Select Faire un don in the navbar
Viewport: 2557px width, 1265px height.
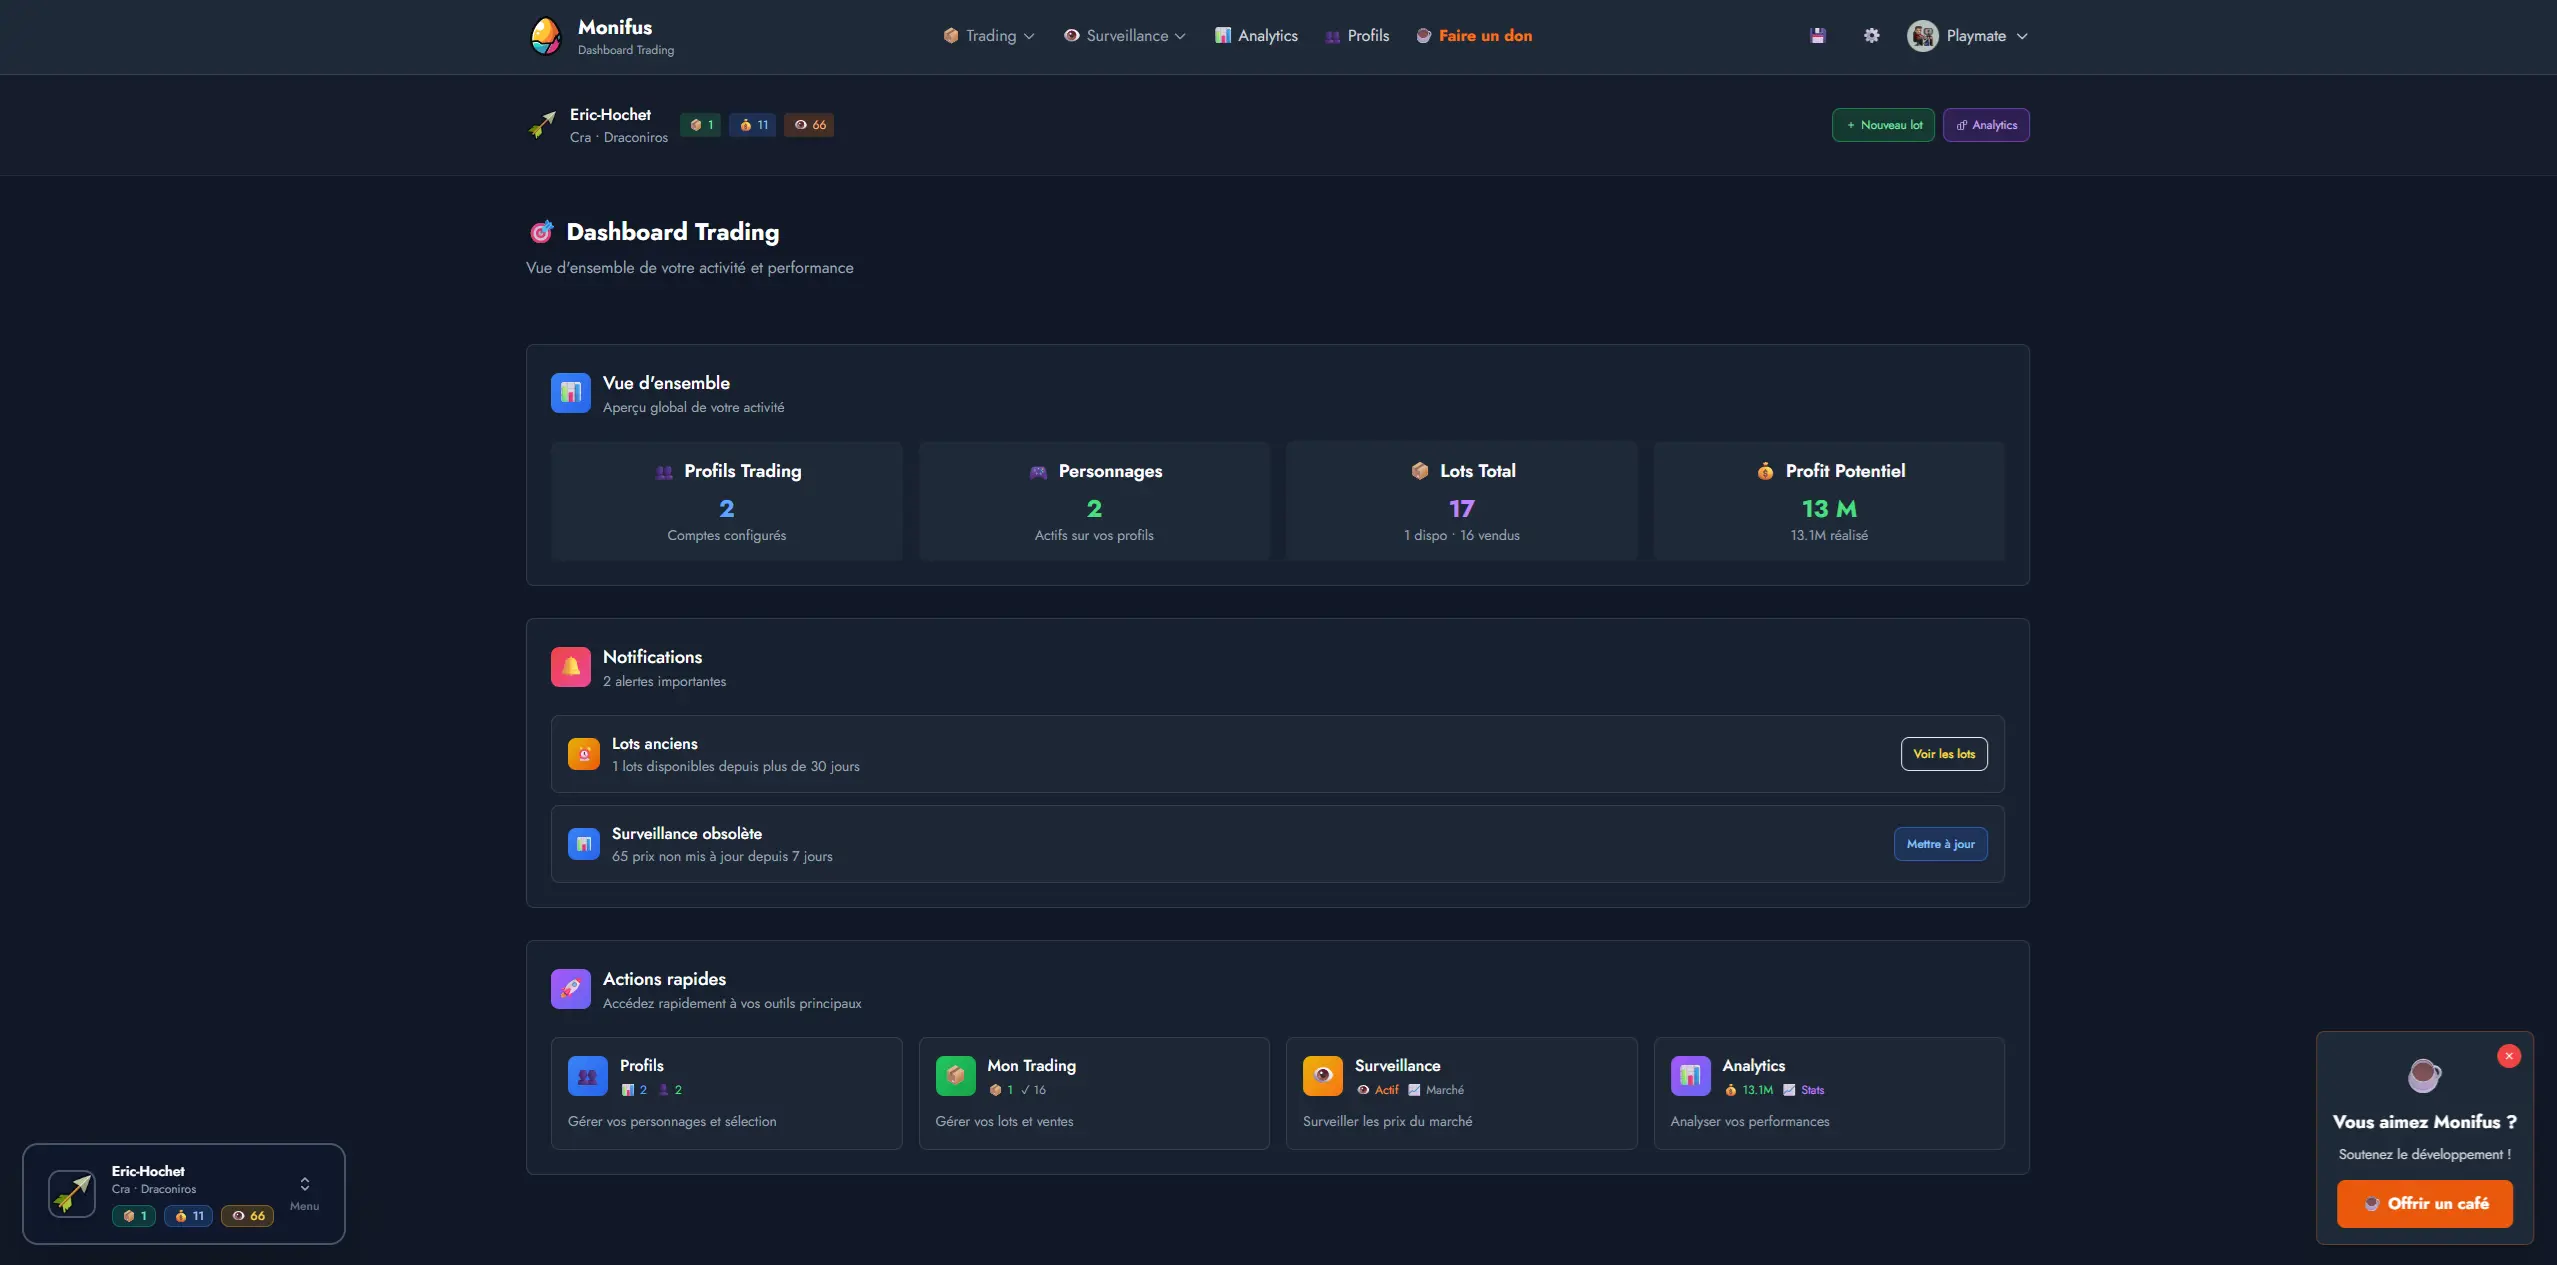coord(1474,35)
